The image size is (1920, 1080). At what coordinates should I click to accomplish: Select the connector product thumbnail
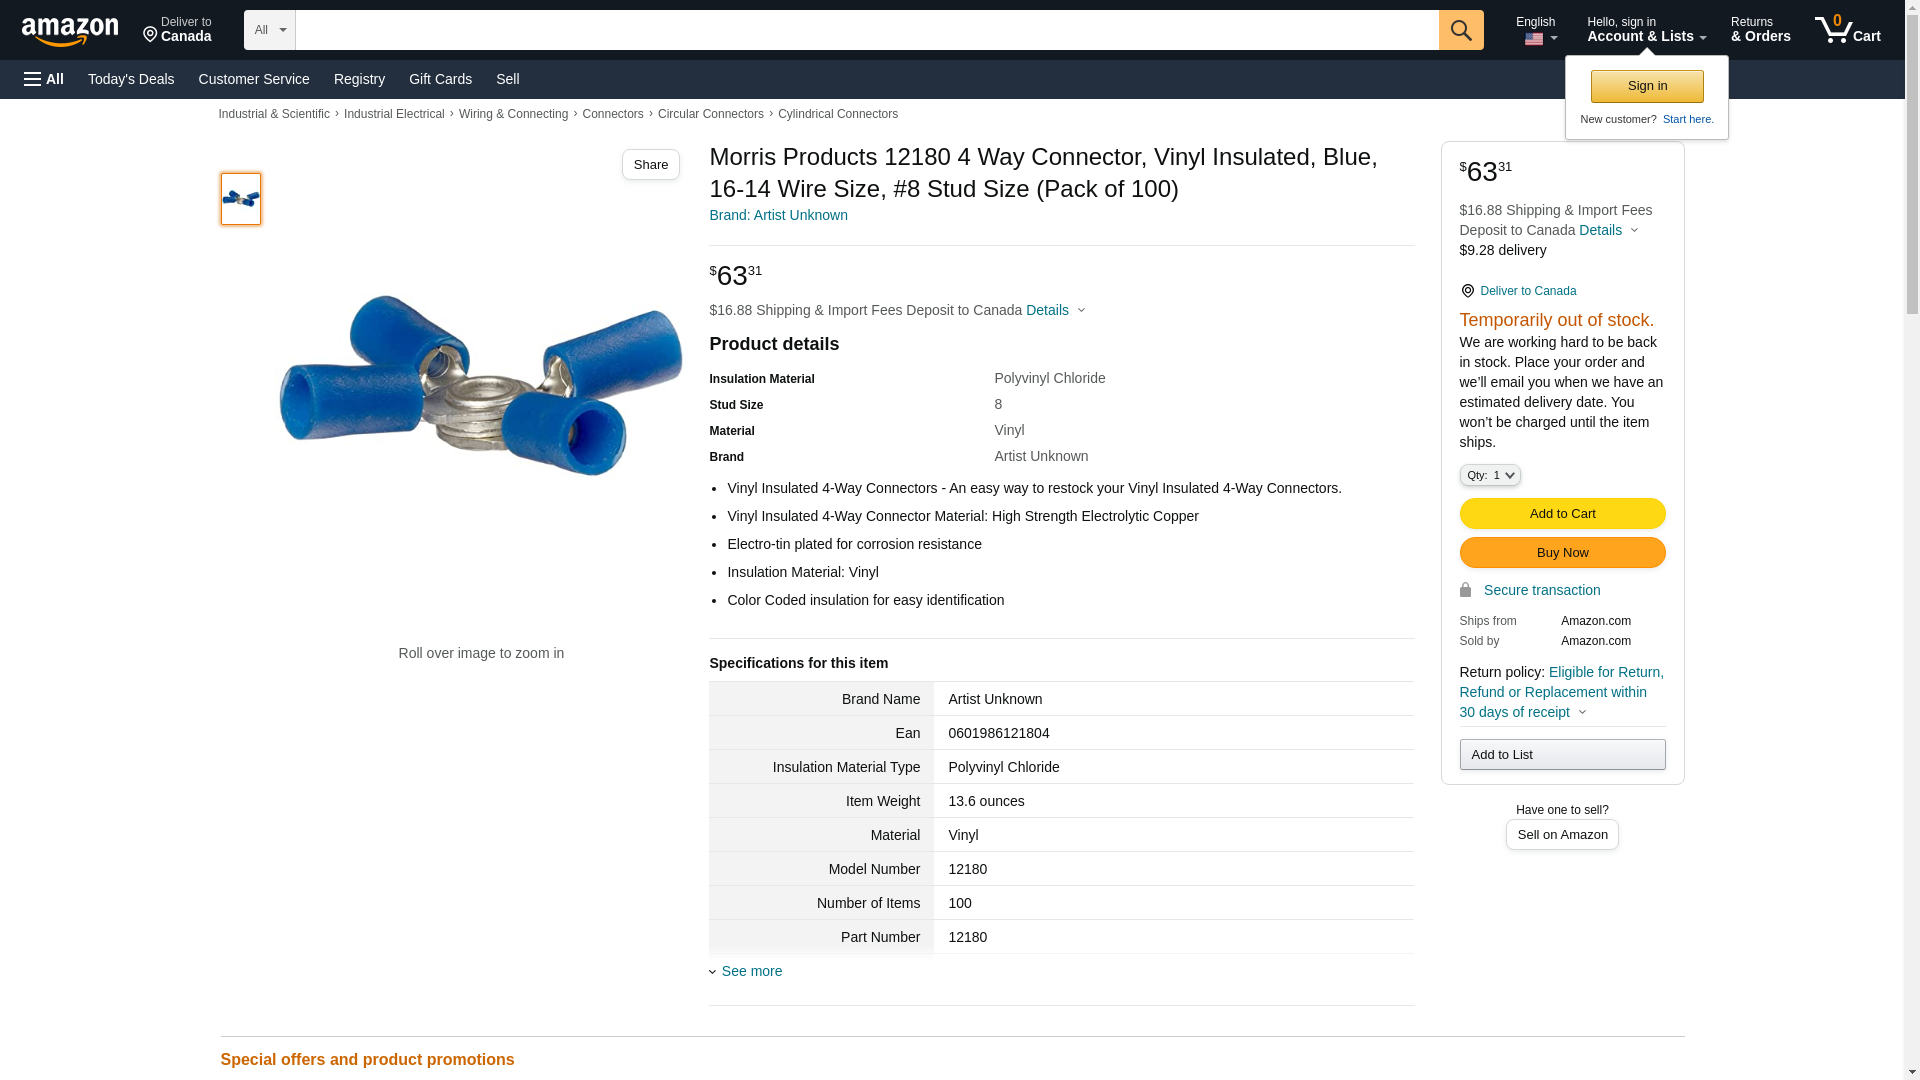coord(241,199)
